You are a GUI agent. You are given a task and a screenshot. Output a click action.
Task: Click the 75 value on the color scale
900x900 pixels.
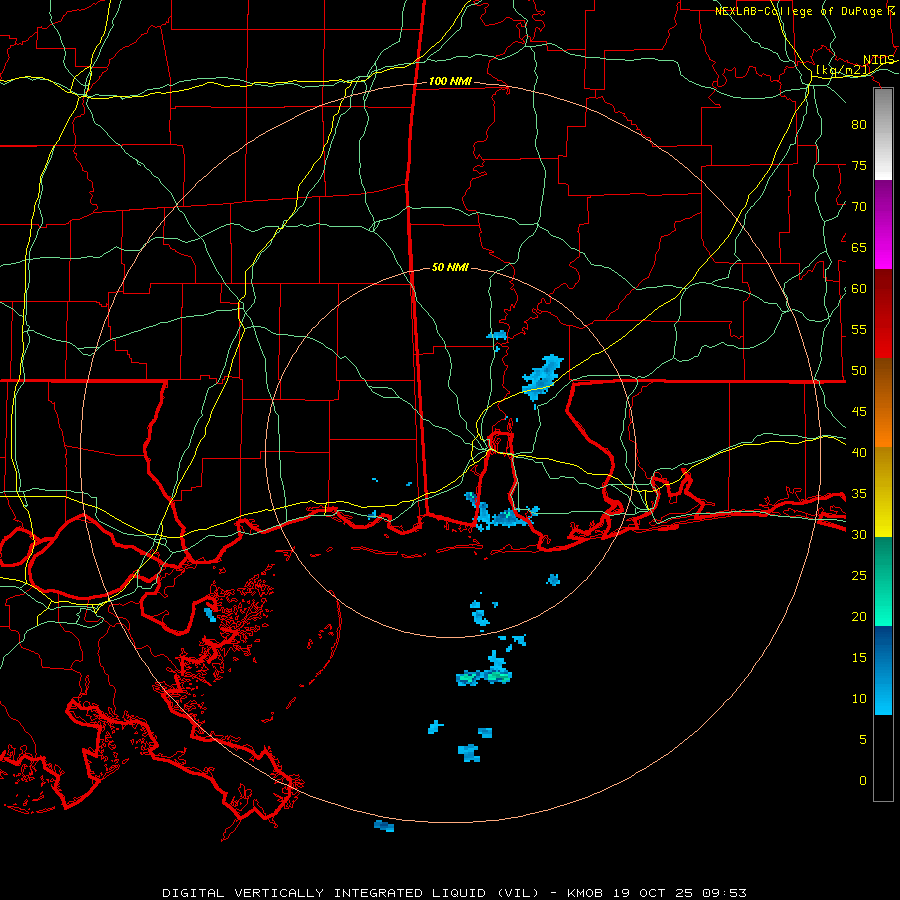coord(859,165)
